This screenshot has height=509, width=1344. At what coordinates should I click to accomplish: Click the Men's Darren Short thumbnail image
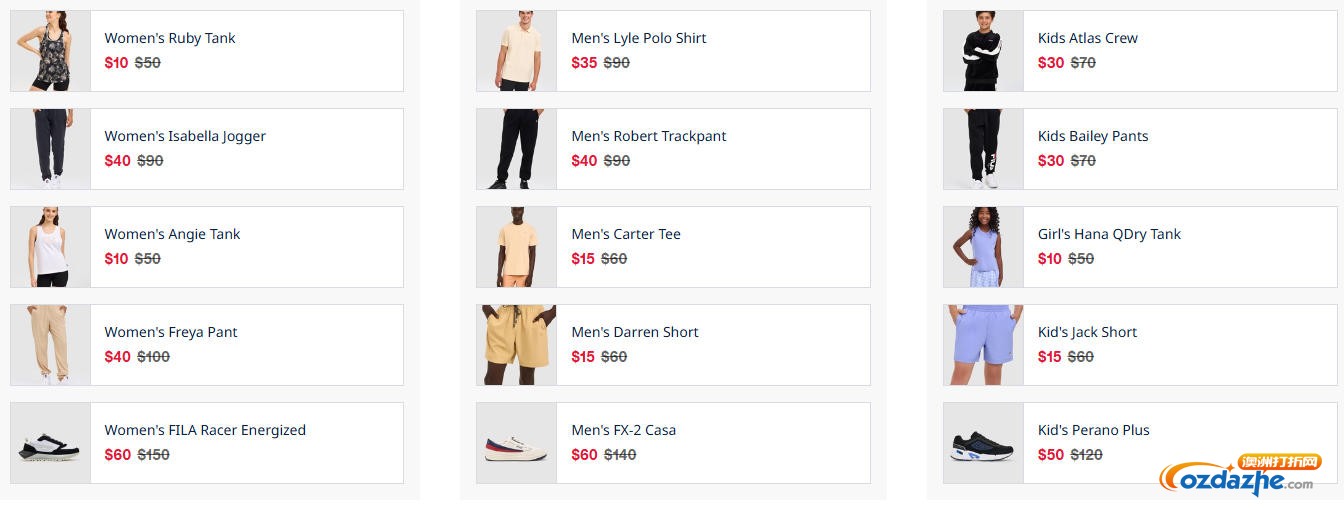(516, 345)
